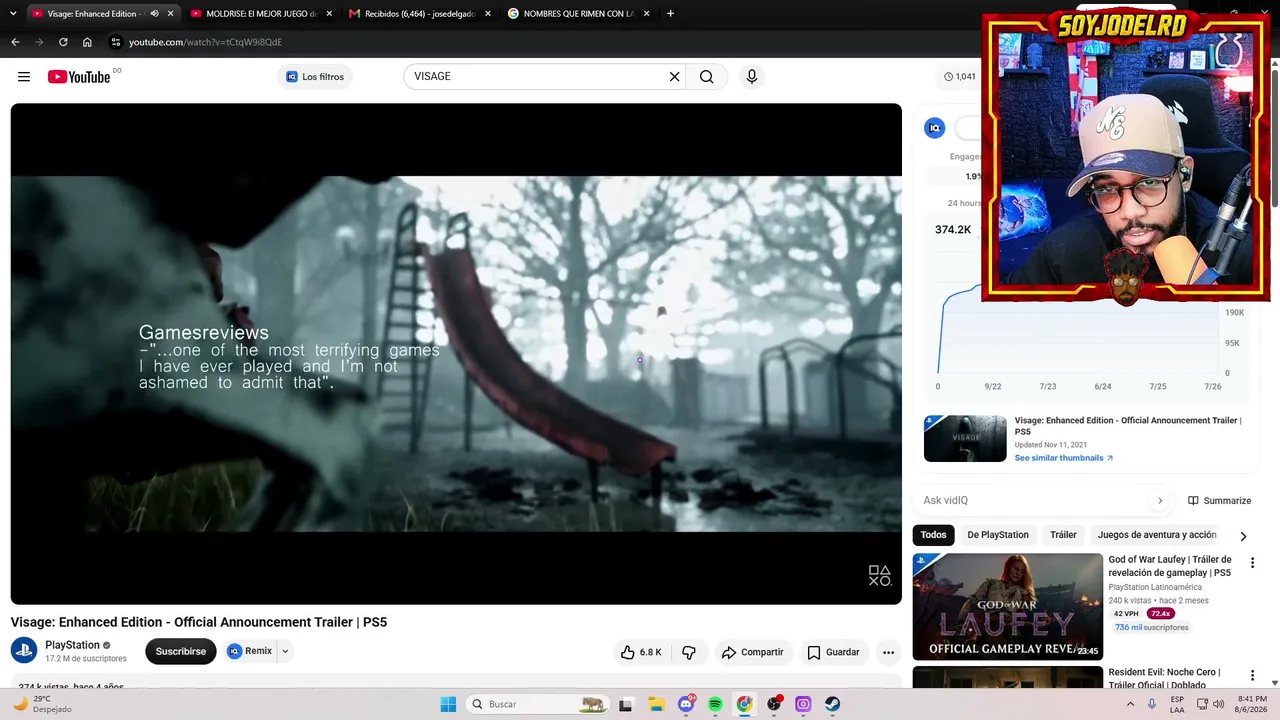Show more filter chips with the right arrow
Viewport: 1280px width, 720px height.
click(1243, 536)
